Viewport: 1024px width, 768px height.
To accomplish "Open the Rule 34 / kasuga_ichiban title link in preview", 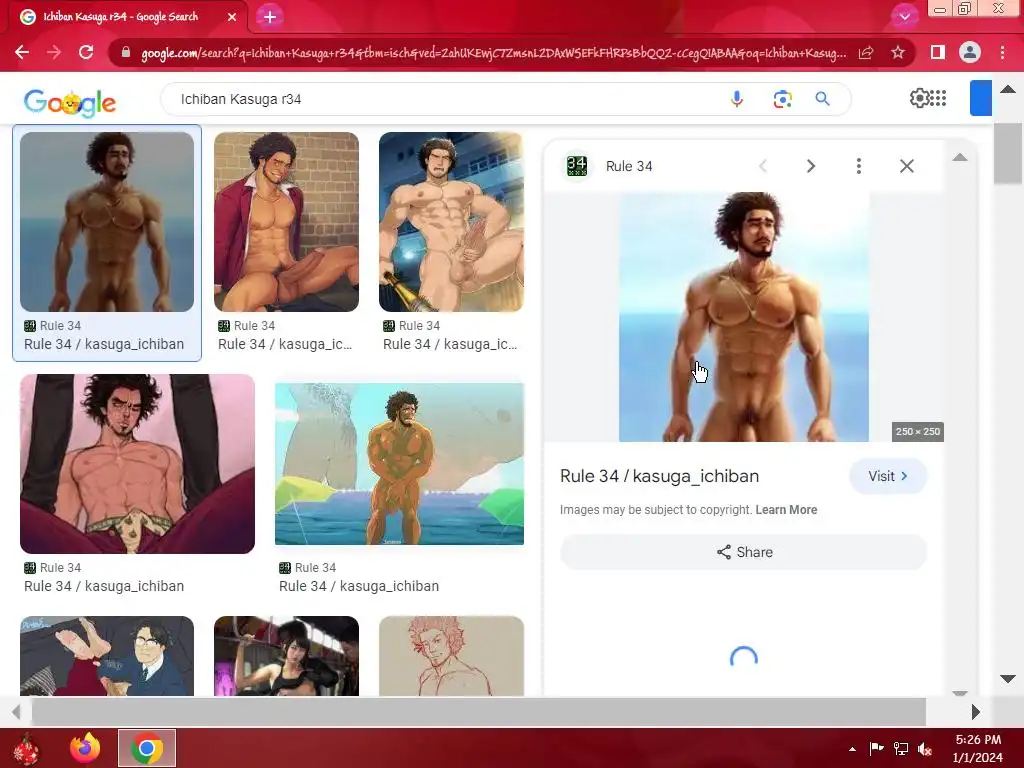I will click(660, 476).
